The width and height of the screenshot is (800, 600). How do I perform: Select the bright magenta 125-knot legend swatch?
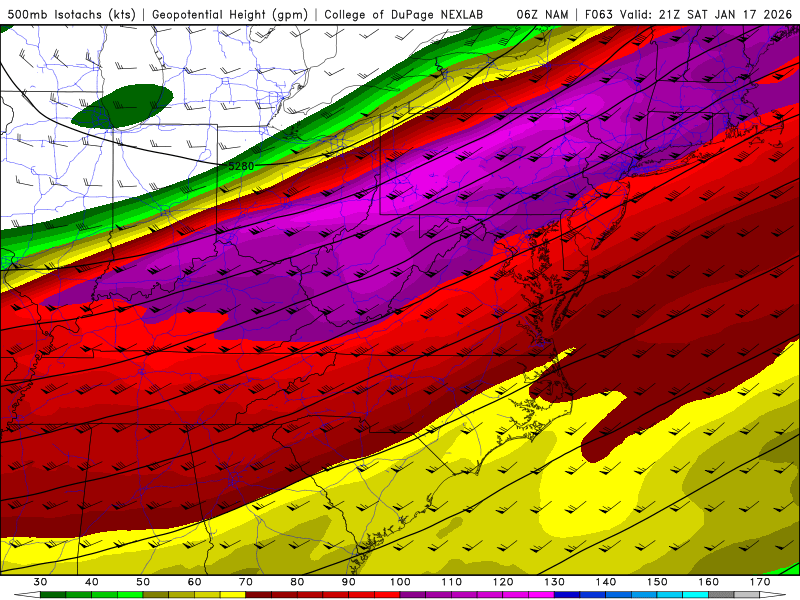(x=542, y=595)
